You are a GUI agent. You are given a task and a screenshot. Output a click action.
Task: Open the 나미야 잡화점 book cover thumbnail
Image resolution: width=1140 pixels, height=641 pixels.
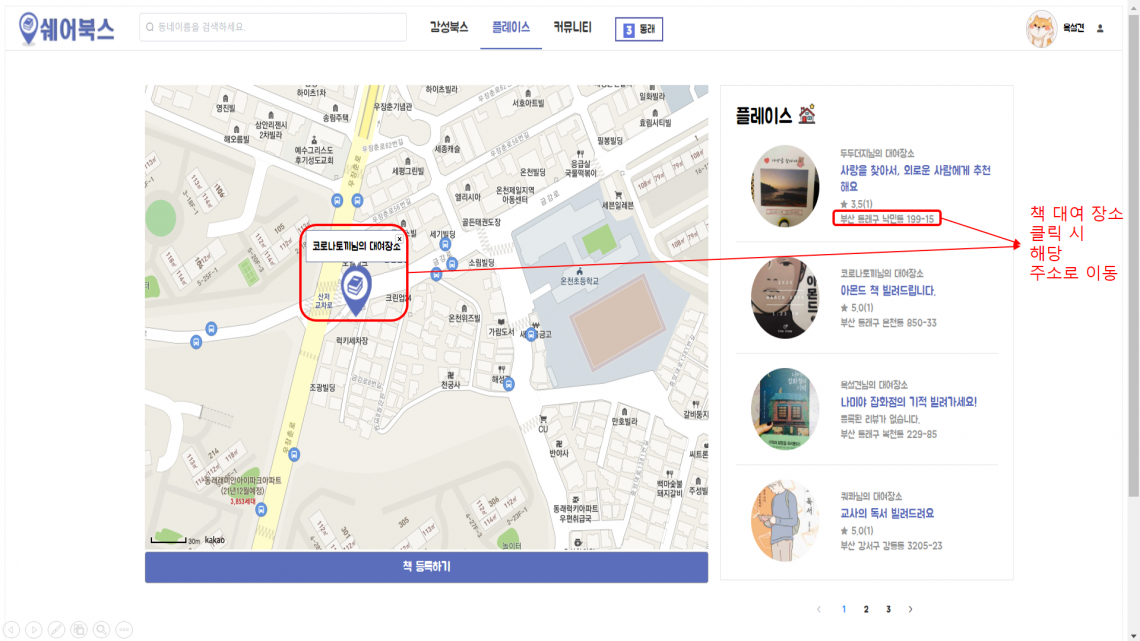click(x=784, y=409)
